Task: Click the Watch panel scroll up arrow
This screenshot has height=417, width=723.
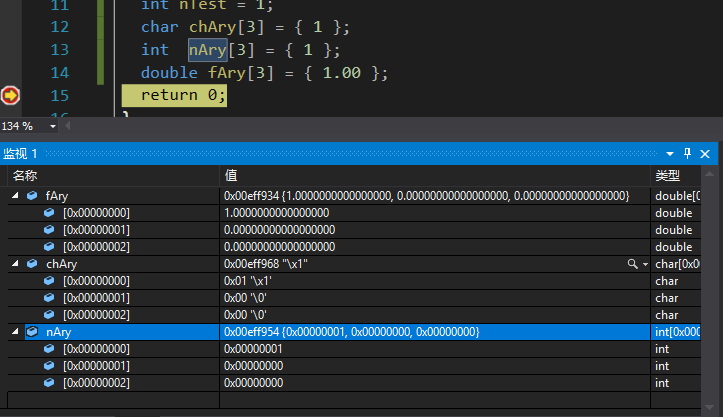Action: [x=710, y=174]
